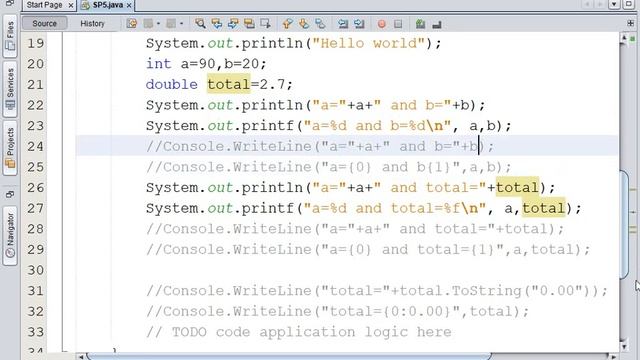Click the Shift Line Right icon
Image resolution: width=640 pixels, height=360 pixels.
tap(359, 24)
